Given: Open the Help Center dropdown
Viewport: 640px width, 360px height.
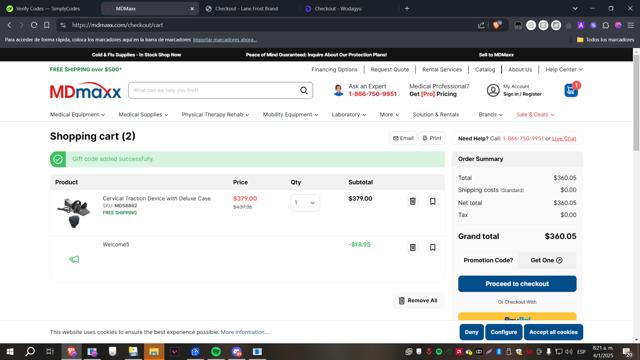Looking at the screenshot, I should [x=564, y=69].
